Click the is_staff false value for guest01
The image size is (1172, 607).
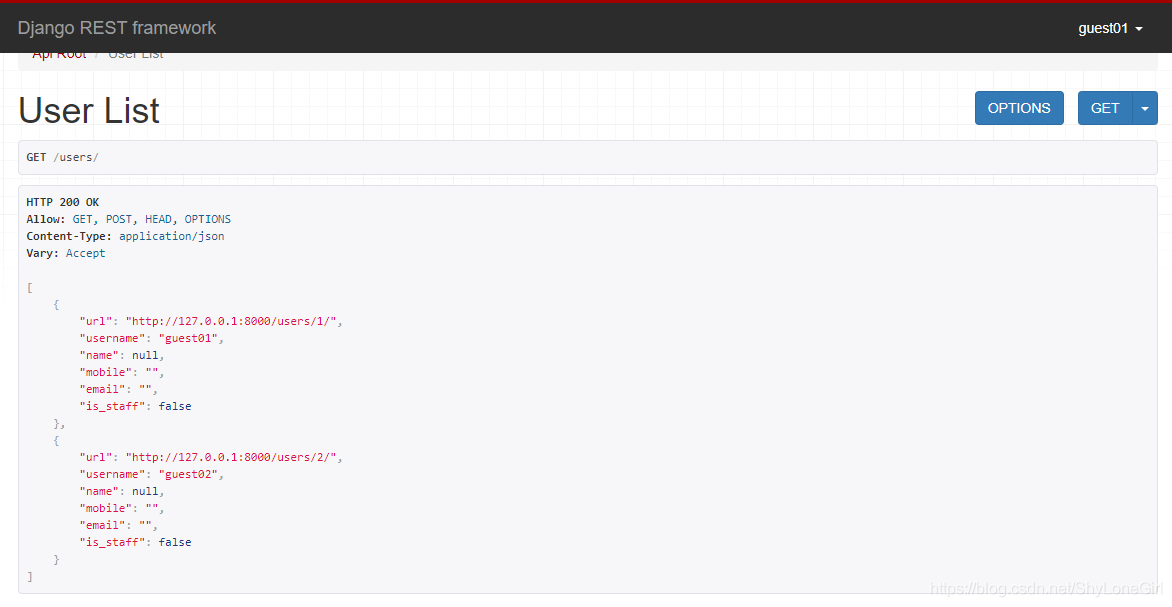coord(174,405)
